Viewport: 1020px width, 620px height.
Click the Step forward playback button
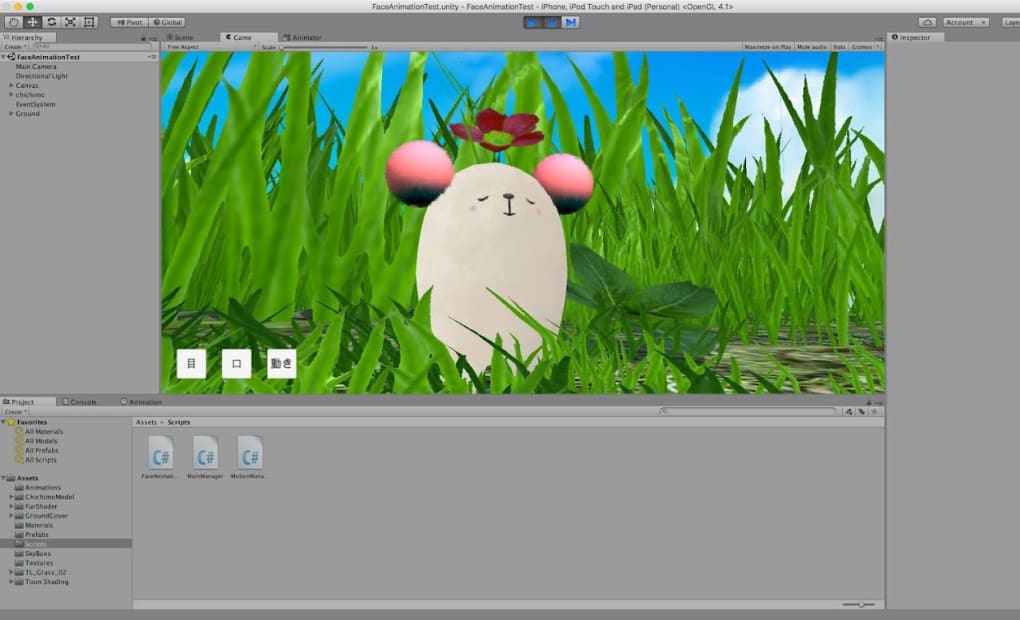pos(571,21)
